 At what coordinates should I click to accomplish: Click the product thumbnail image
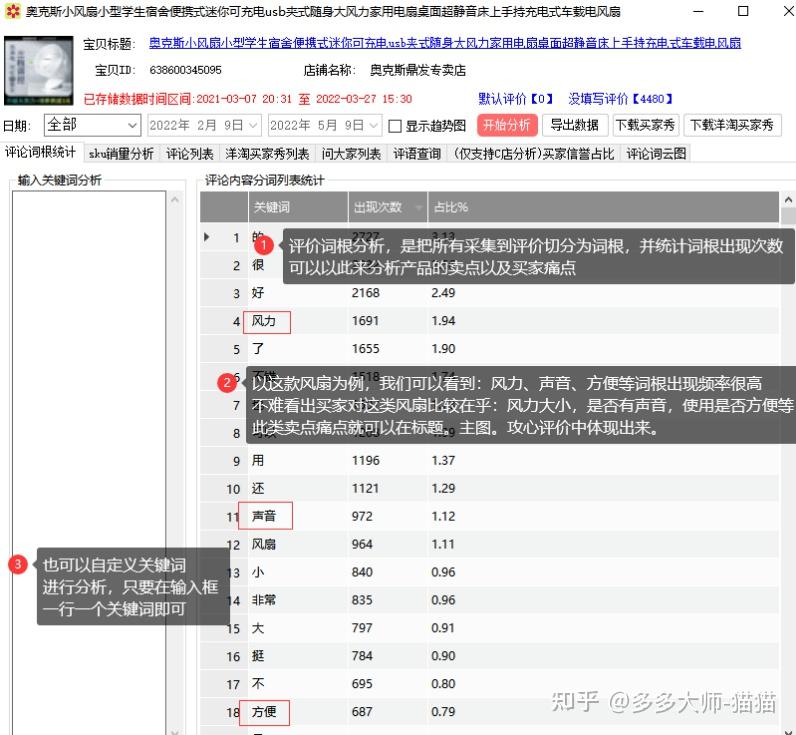tap(40, 70)
